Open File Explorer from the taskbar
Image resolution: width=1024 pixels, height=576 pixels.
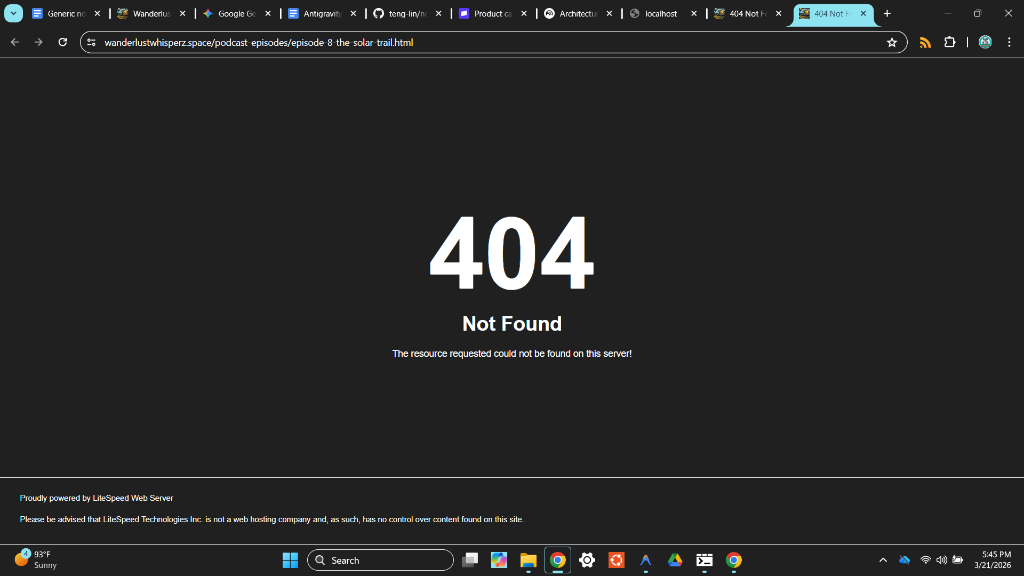(528, 560)
